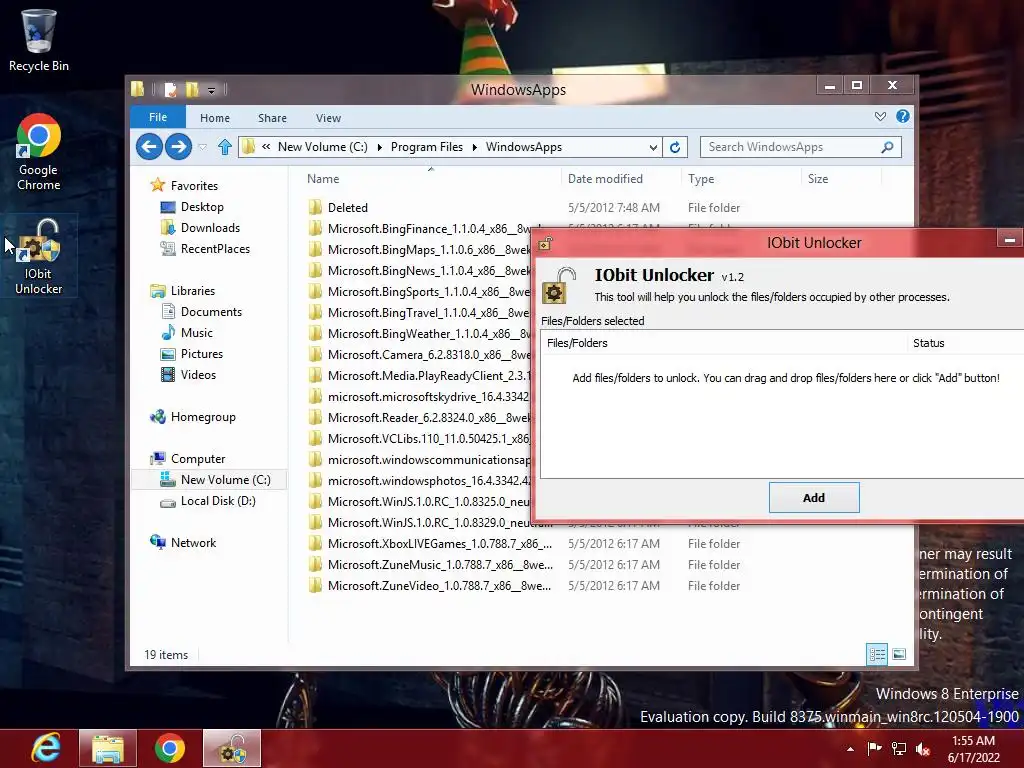The image size is (1024, 768).
Task: Open the Customize Quick Access Toolbar dropdown
Action: (212, 90)
